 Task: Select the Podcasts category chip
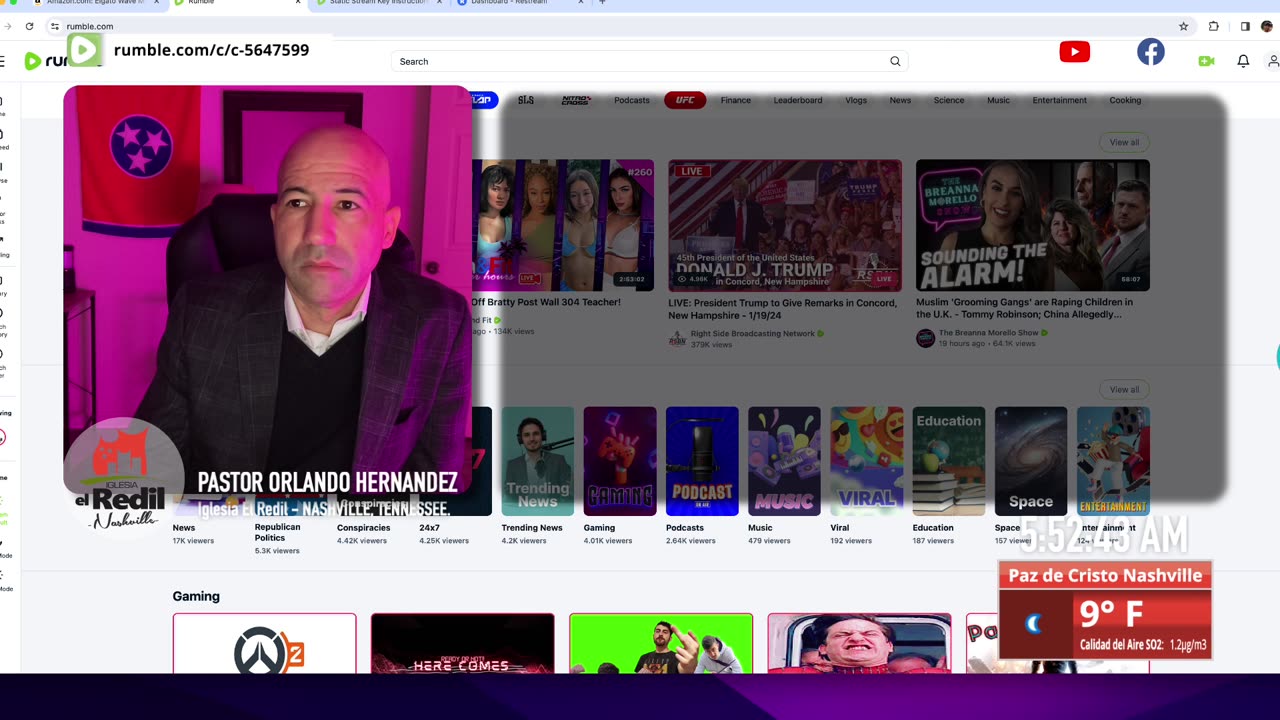point(632,100)
